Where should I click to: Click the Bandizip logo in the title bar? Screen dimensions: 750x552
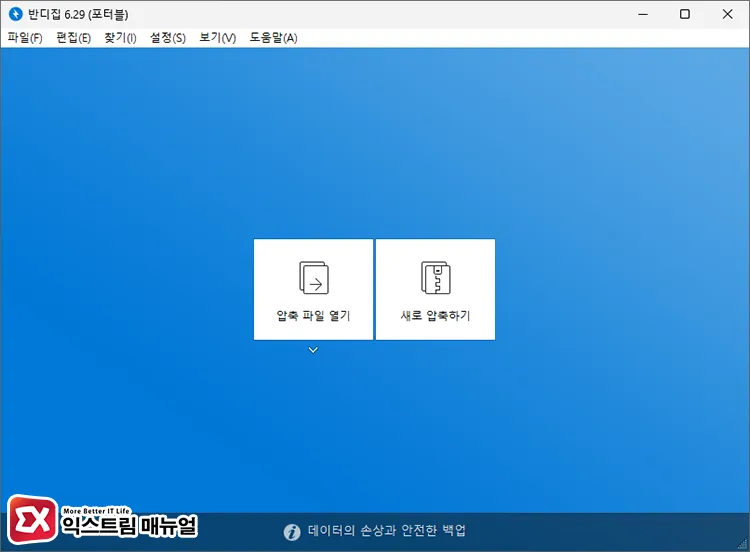pyautogui.click(x=16, y=14)
